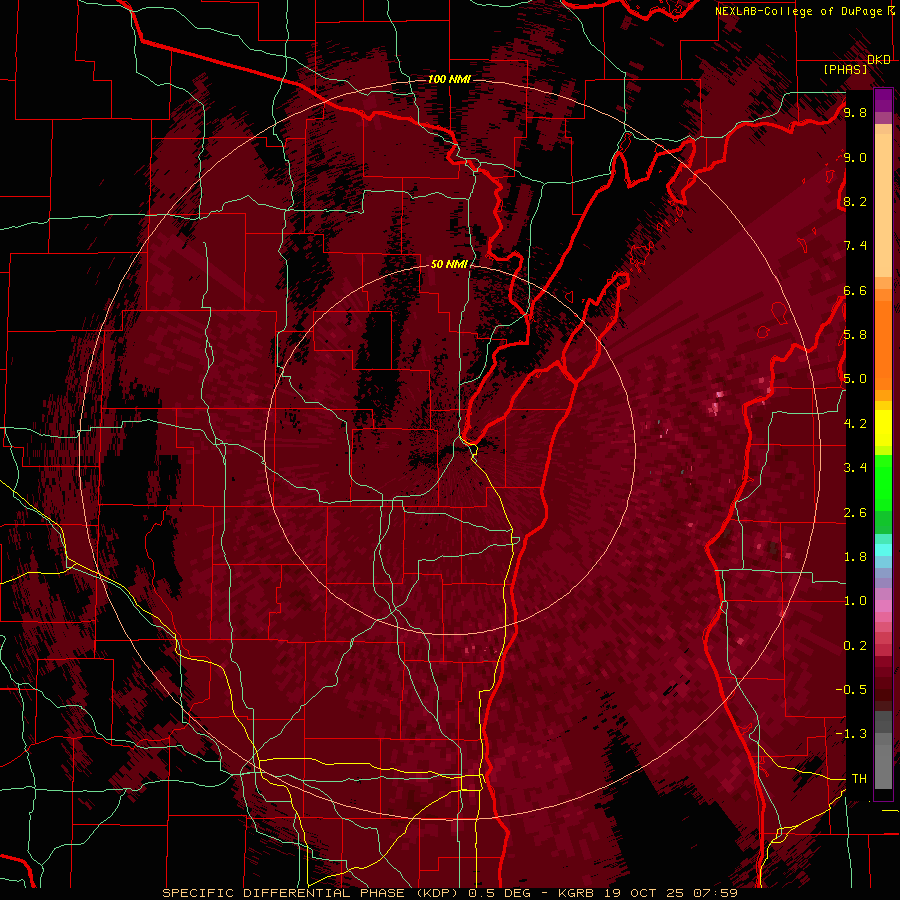This screenshot has width=900, height=900.
Task: Click the 5.0 value on the color scale
Action: coord(855,379)
